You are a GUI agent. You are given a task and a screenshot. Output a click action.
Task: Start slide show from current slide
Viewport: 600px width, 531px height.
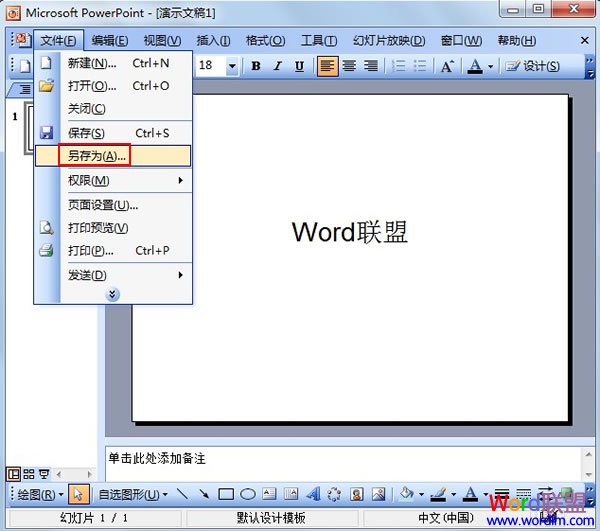[x=44, y=474]
